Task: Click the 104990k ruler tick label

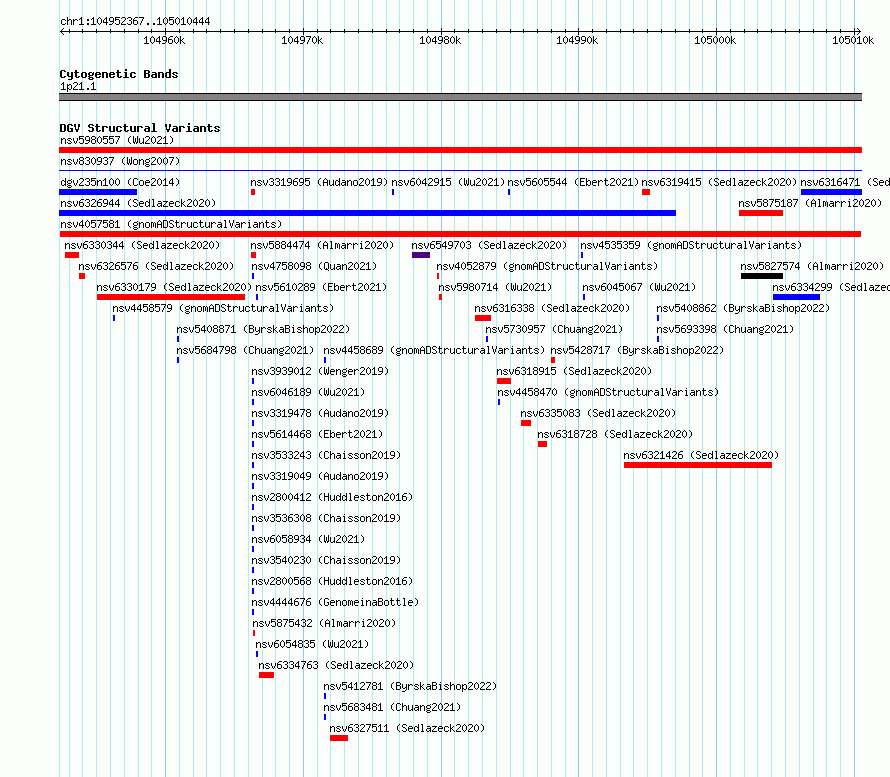Action: [x=577, y=40]
